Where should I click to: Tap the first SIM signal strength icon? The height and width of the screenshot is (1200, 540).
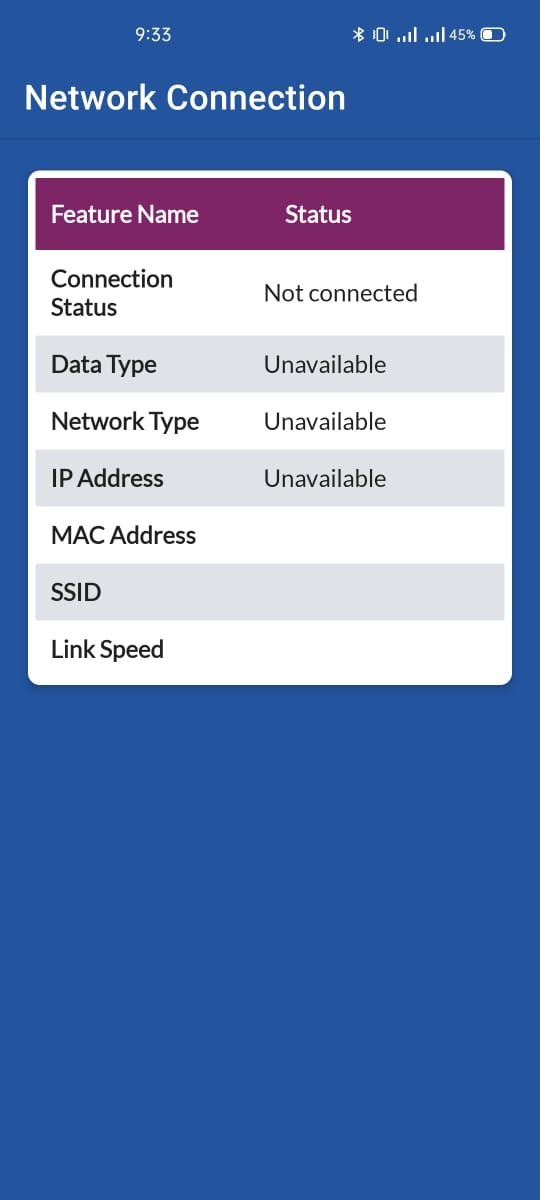407,35
